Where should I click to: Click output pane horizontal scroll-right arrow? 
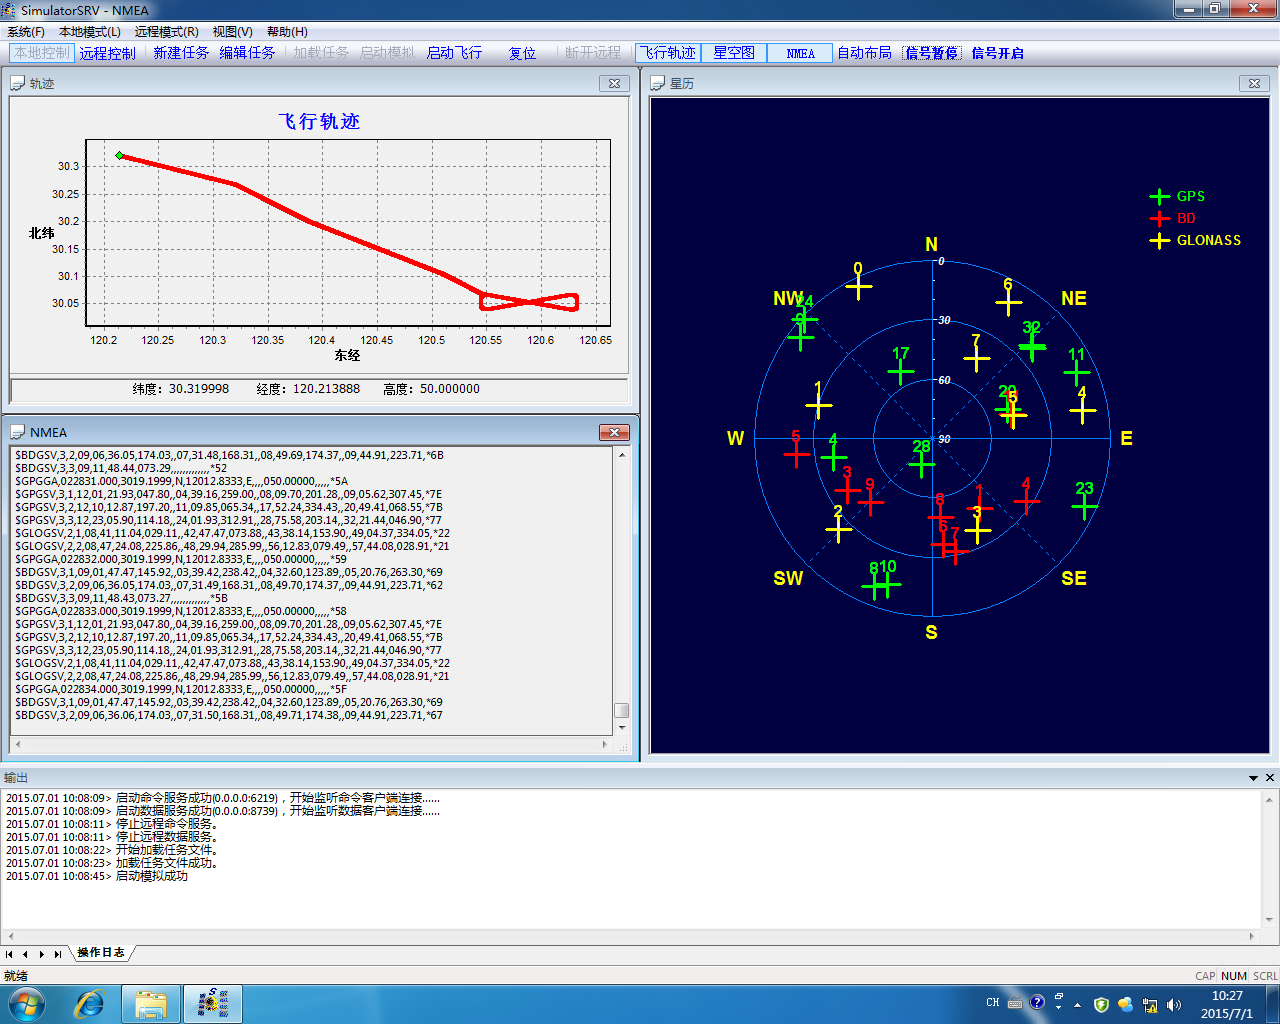pos(1253,936)
